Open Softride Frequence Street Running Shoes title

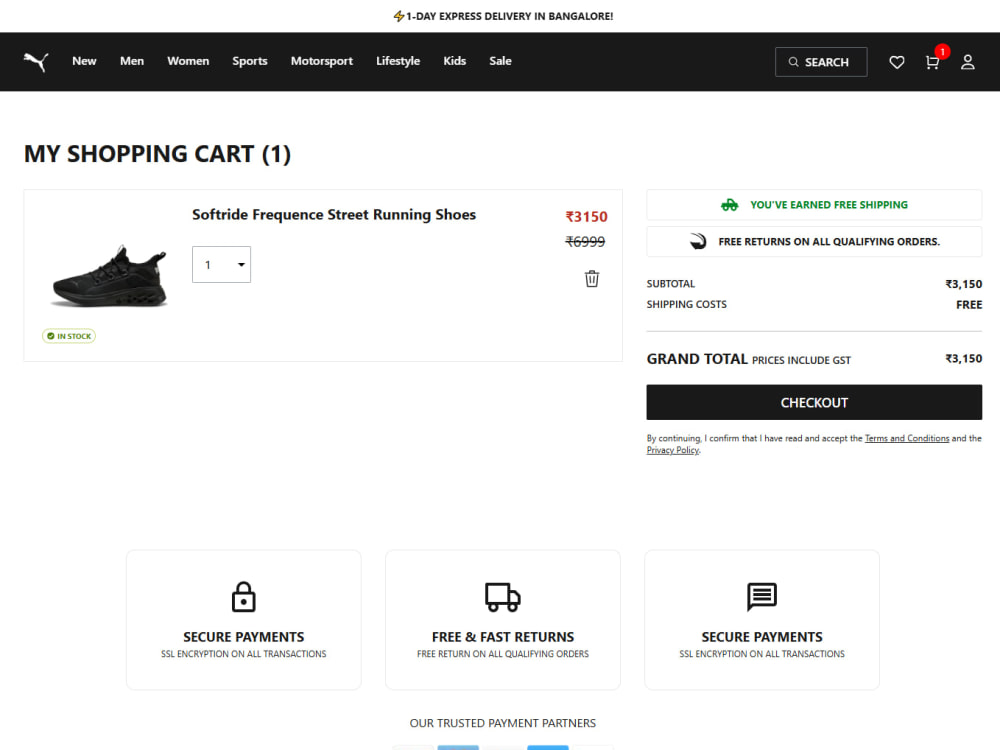pyautogui.click(x=334, y=215)
